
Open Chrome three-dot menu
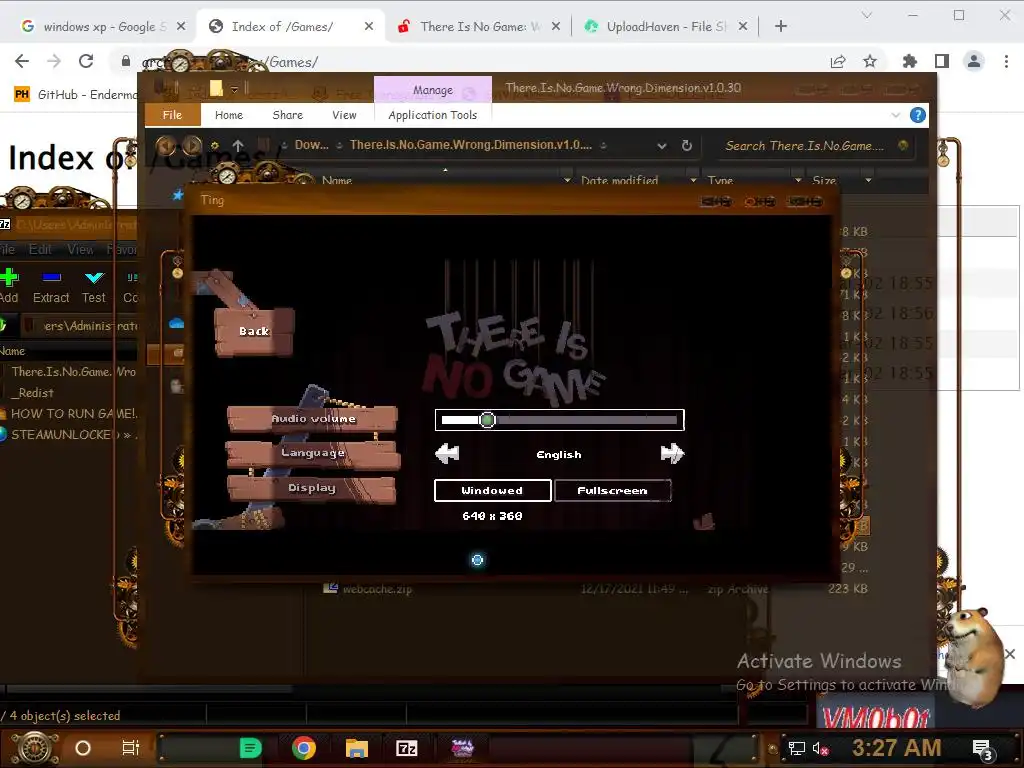point(1006,61)
